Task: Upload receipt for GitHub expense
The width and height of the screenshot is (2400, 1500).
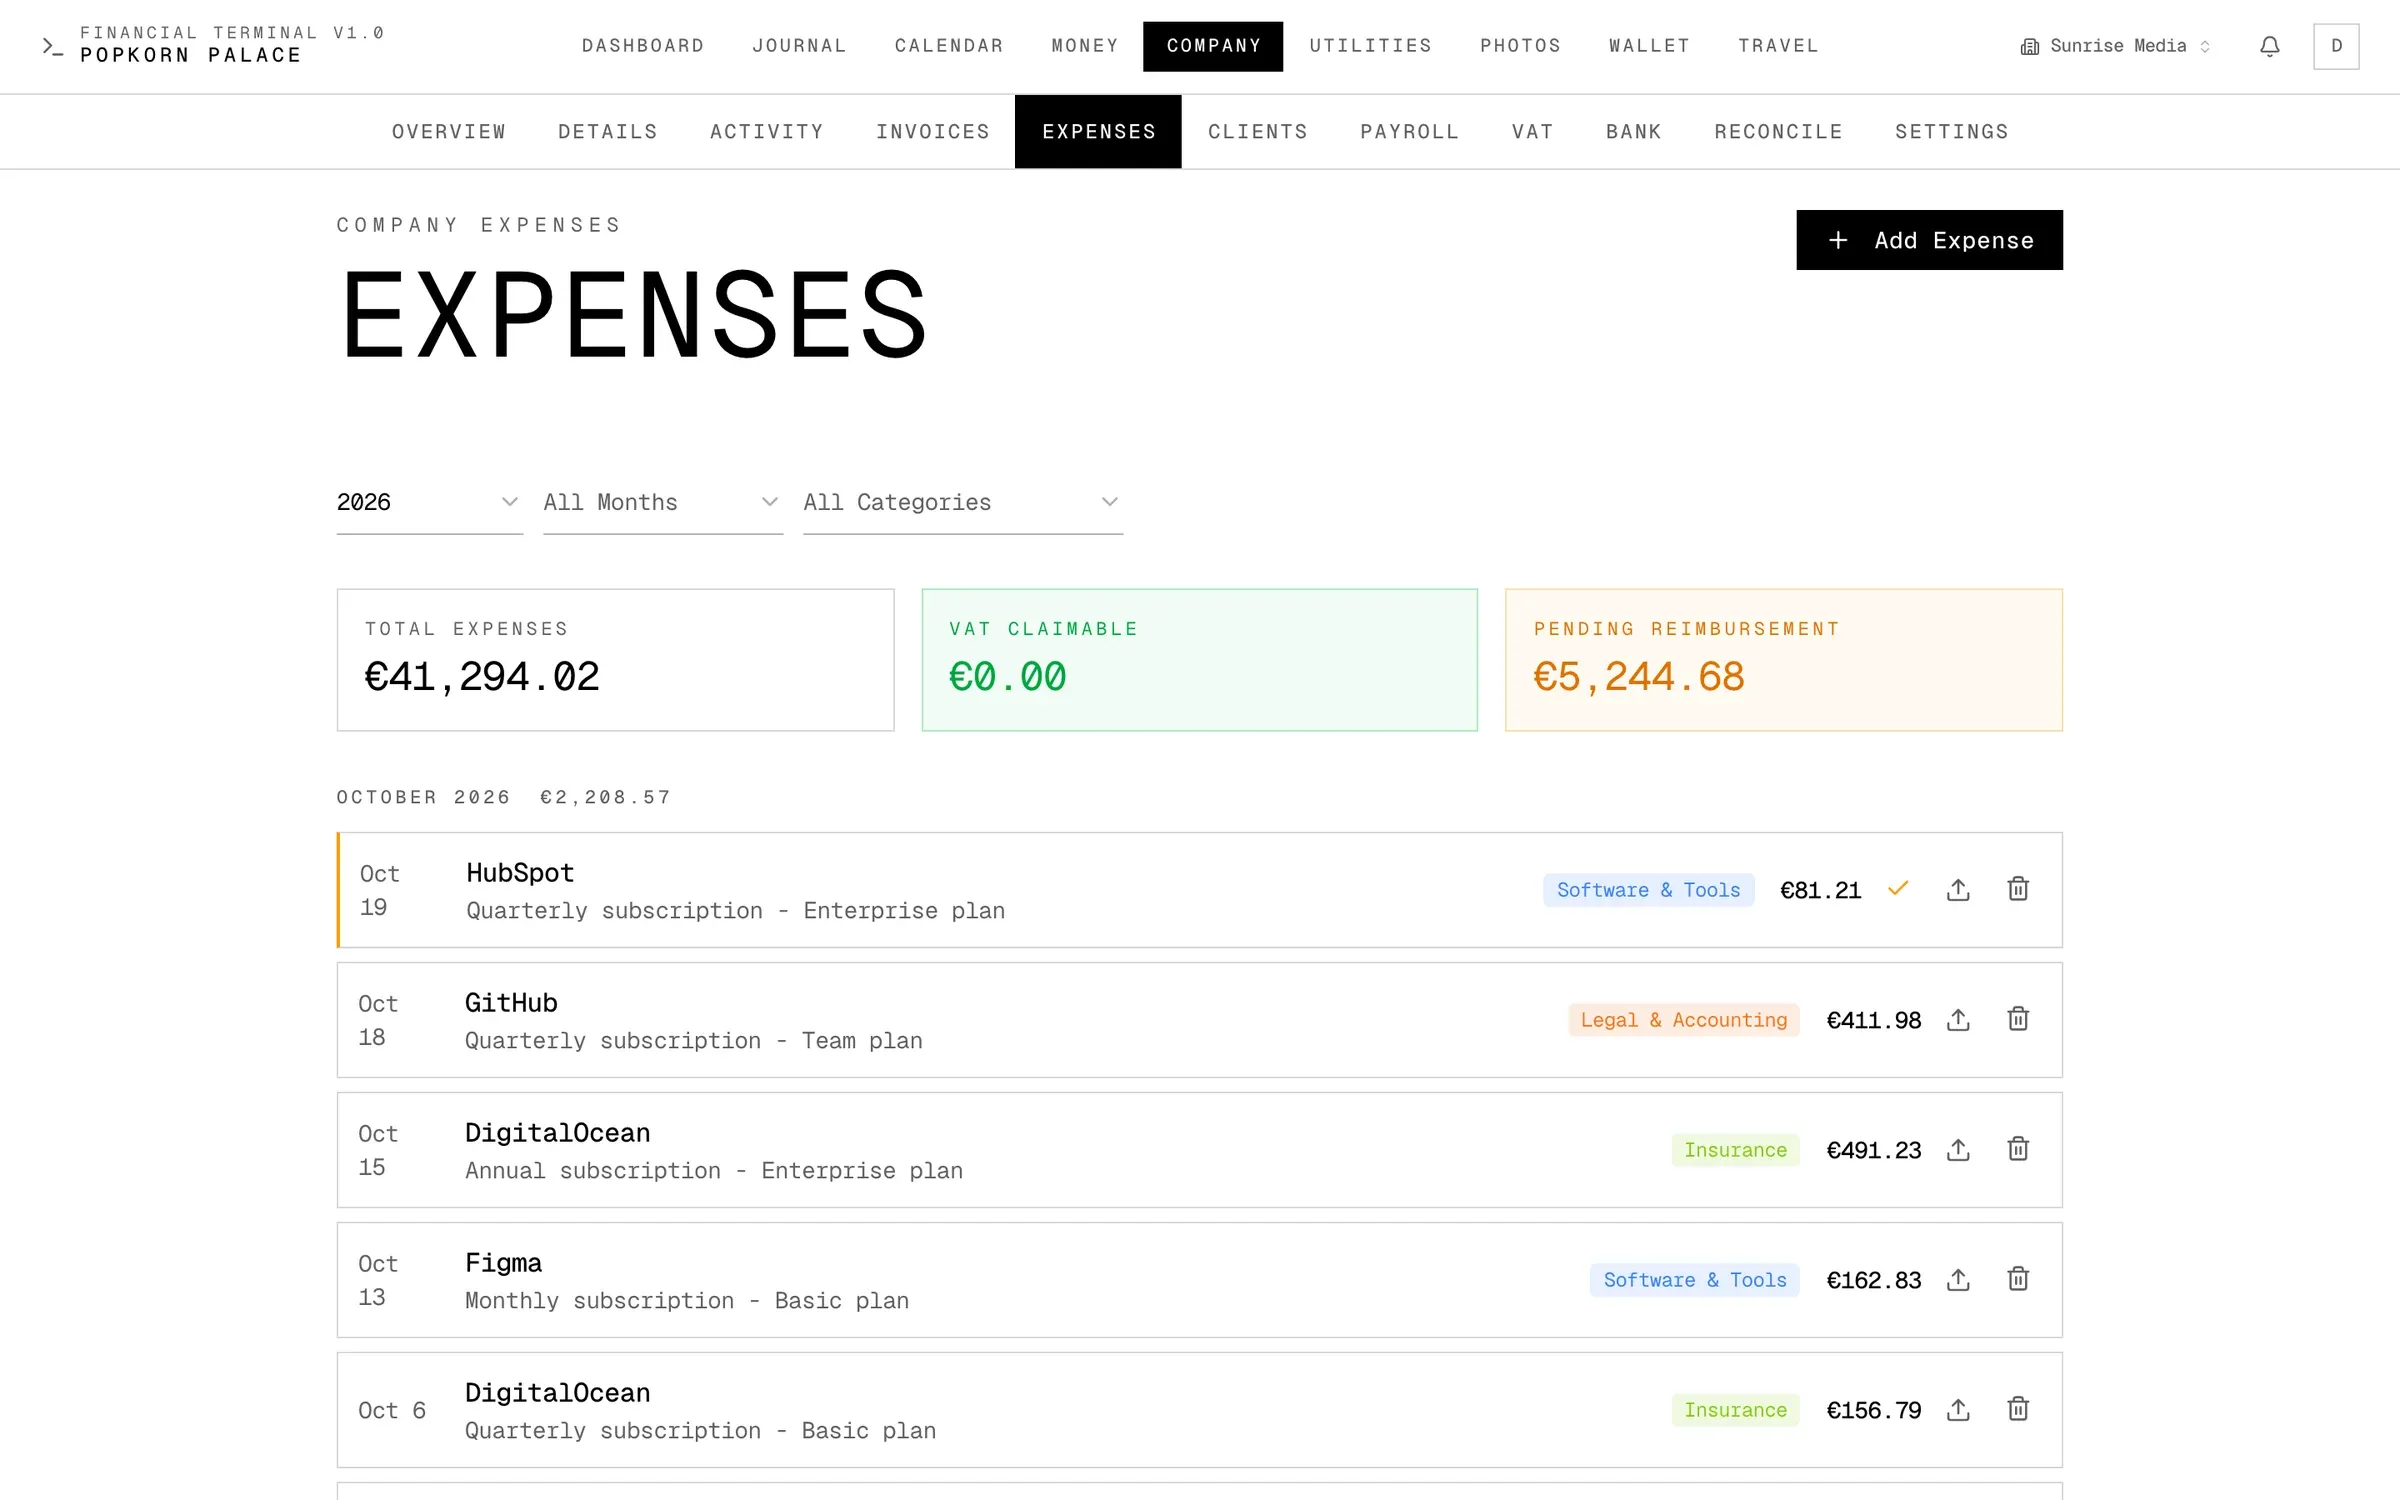Action: point(1958,1020)
